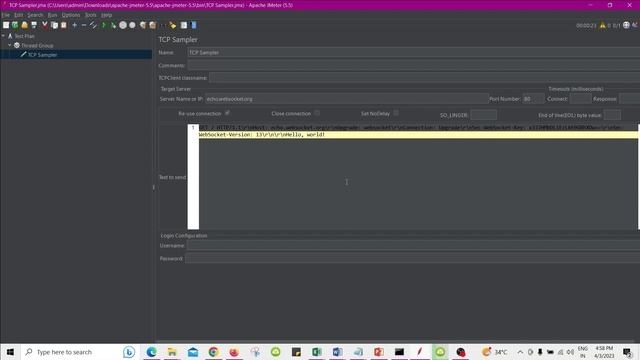Screen dimensions: 640x360
Task: Open Excel from the taskbar
Action: click(317, 352)
